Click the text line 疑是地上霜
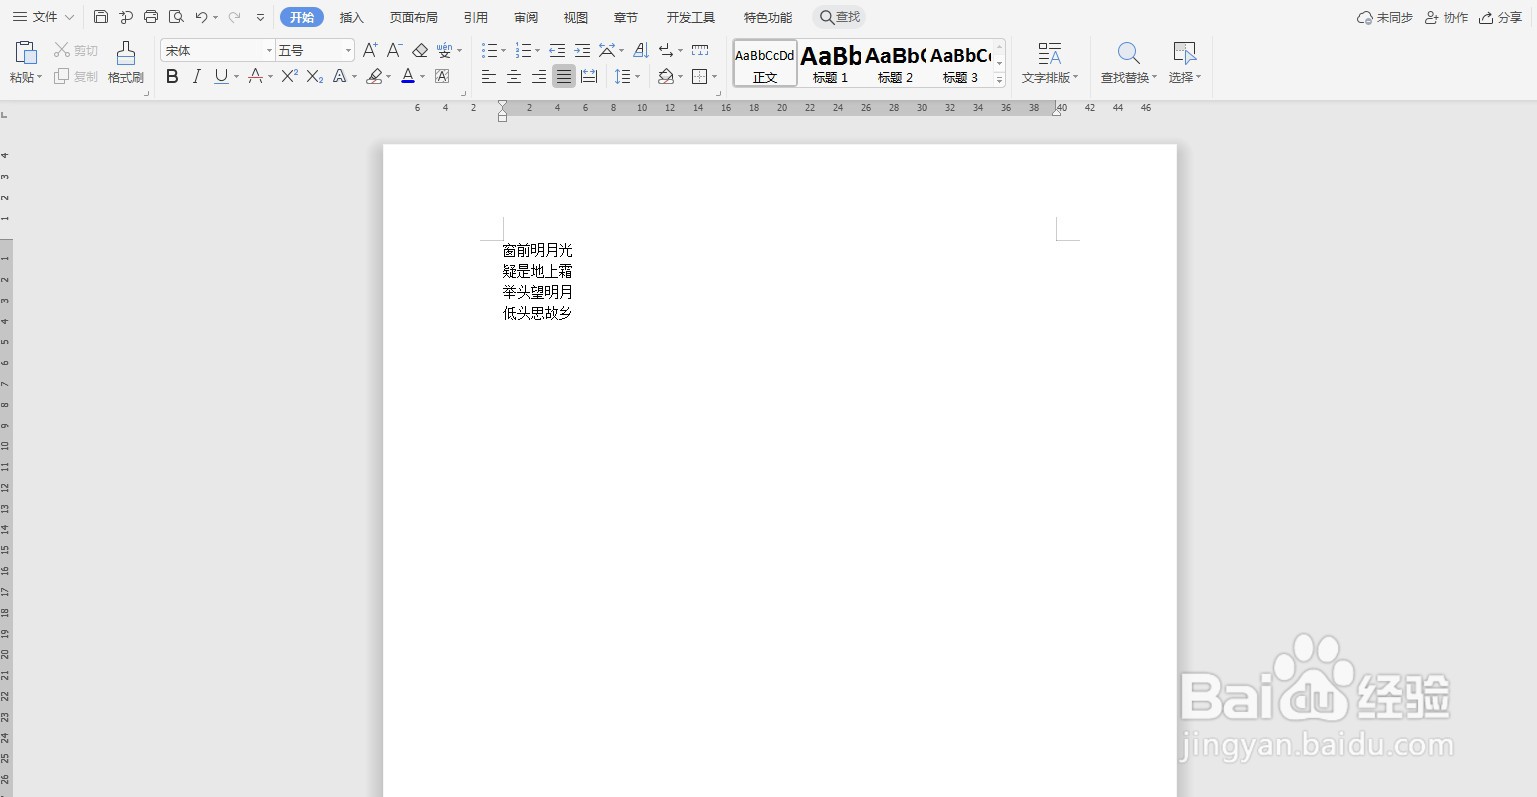 point(538,271)
